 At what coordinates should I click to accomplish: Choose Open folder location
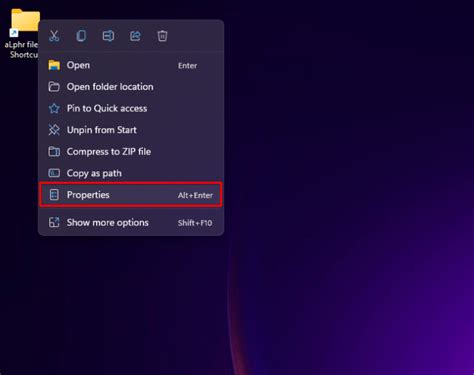pos(131,87)
